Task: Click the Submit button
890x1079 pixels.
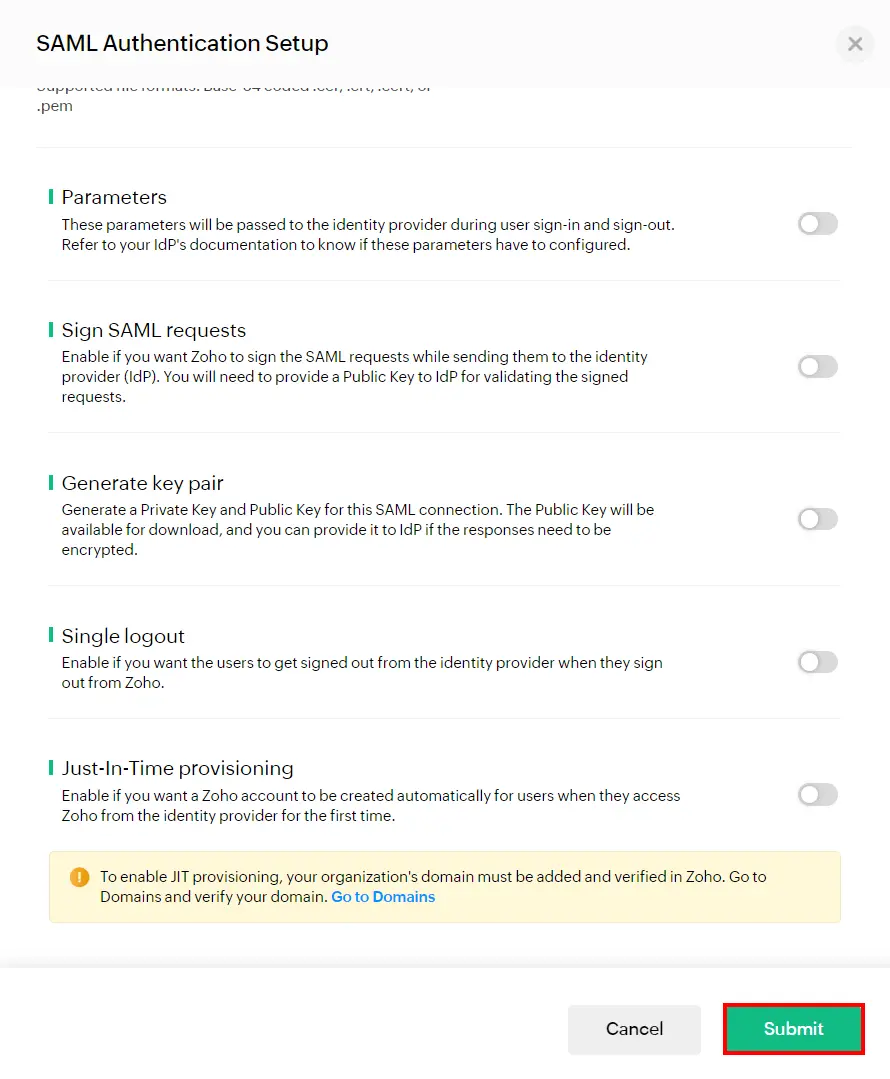Action: [793, 1029]
